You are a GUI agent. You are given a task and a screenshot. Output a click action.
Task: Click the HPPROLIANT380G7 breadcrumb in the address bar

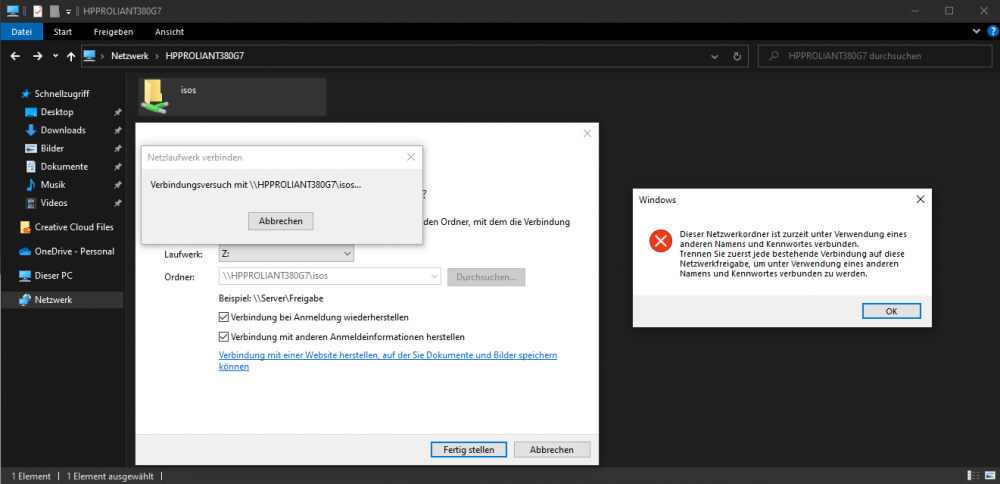(205, 56)
